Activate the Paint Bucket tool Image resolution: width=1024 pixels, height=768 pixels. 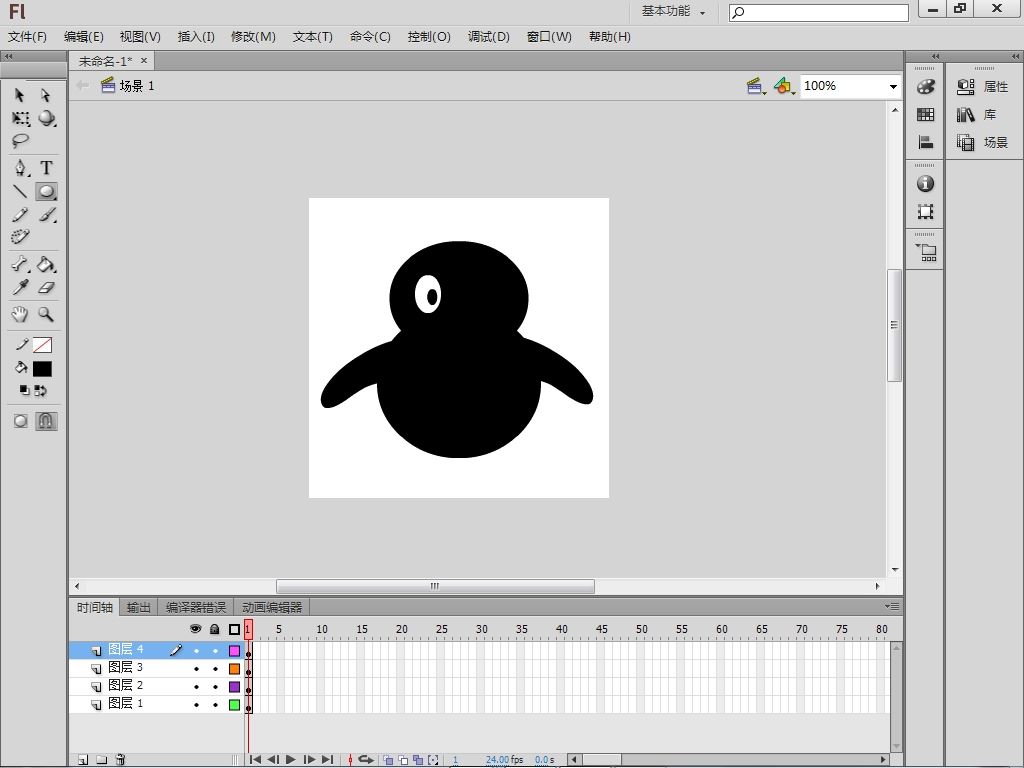tap(46, 264)
